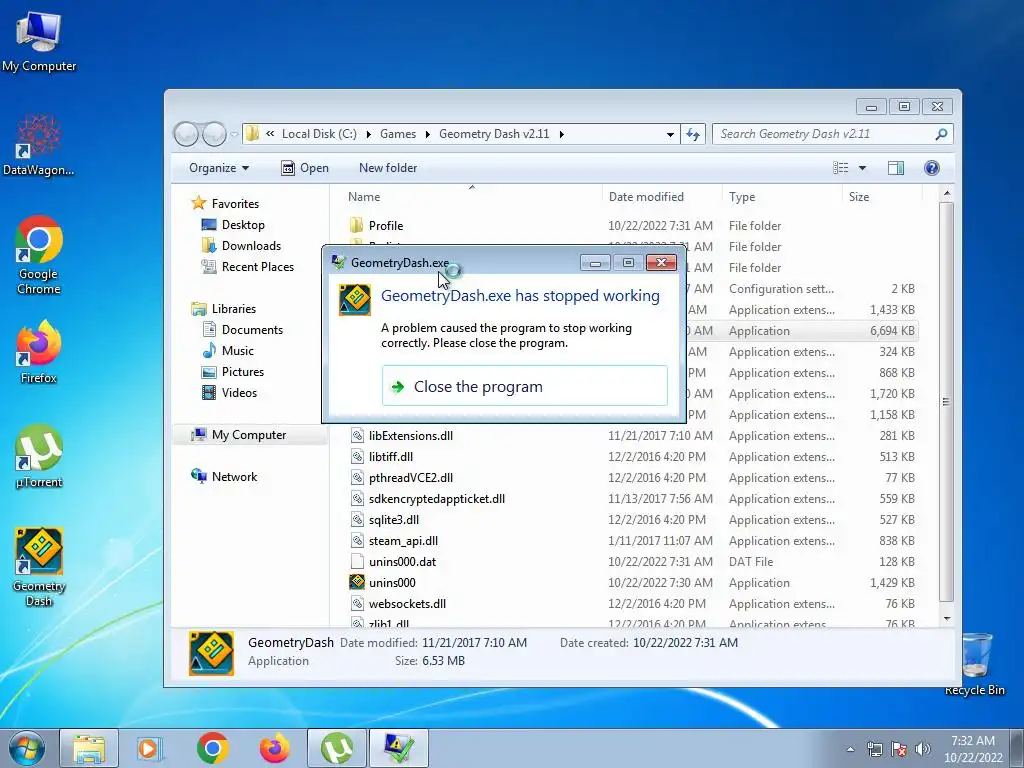Image resolution: width=1024 pixels, height=768 pixels.
Task: Open µTorrent desktop shortcut
Action: coord(39,456)
